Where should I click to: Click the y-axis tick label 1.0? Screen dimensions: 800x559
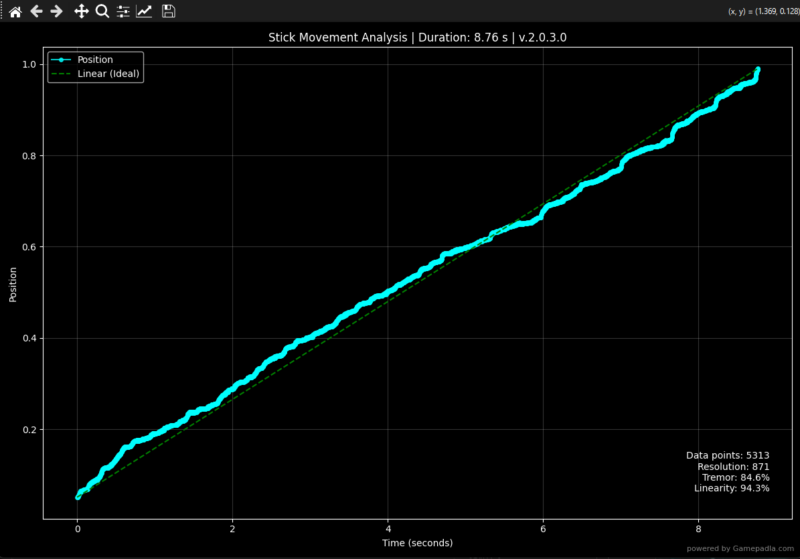click(x=29, y=64)
